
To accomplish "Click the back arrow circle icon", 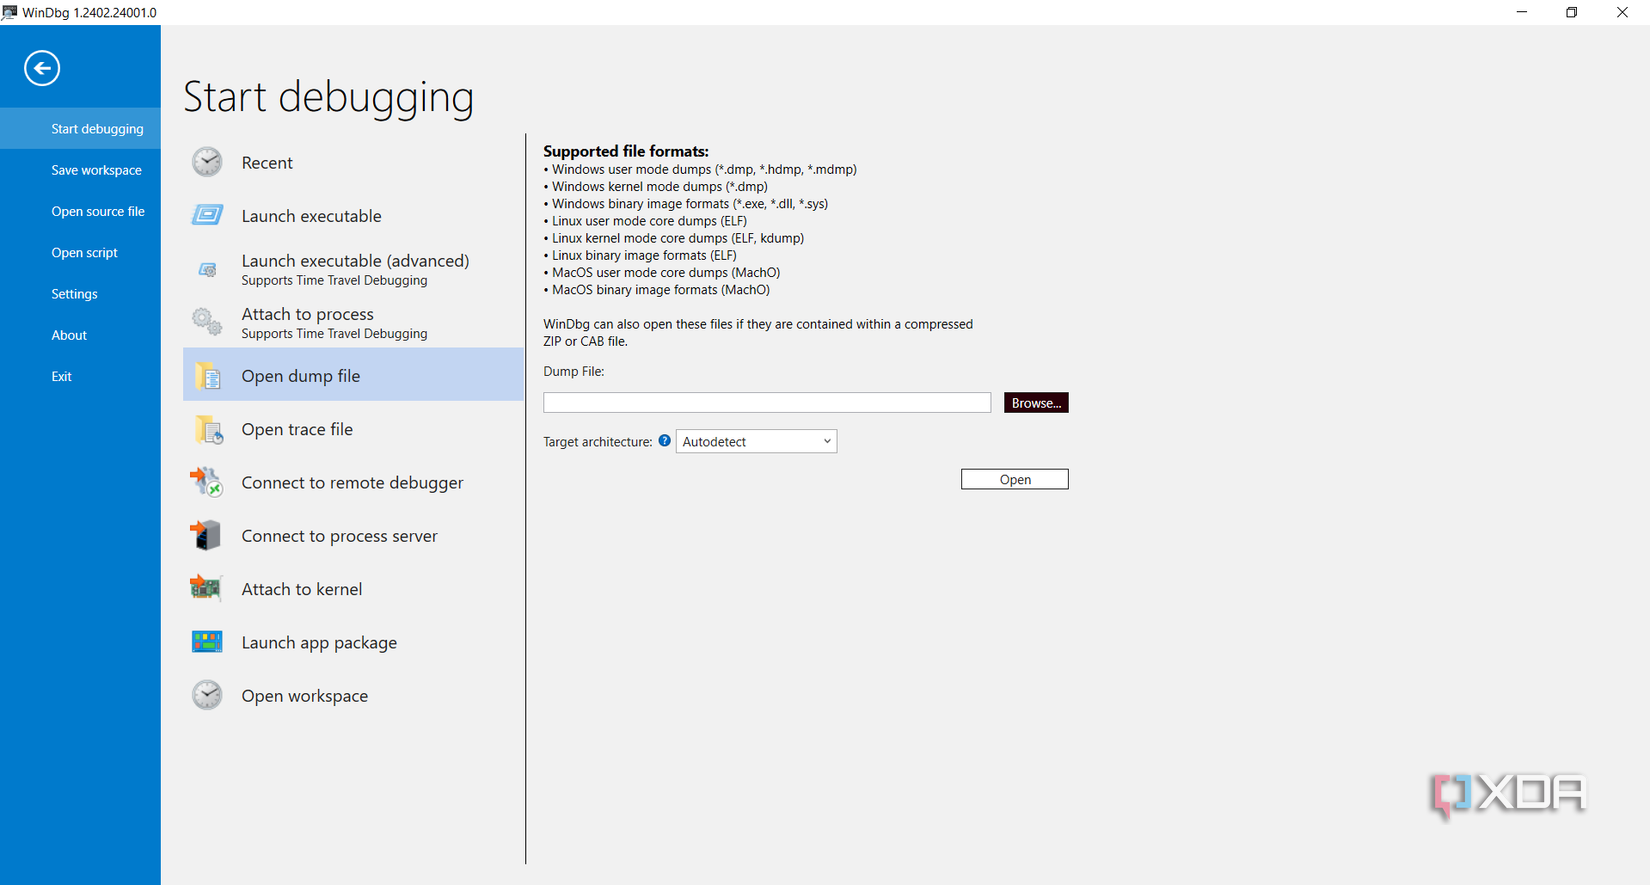I will click(42, 68).
